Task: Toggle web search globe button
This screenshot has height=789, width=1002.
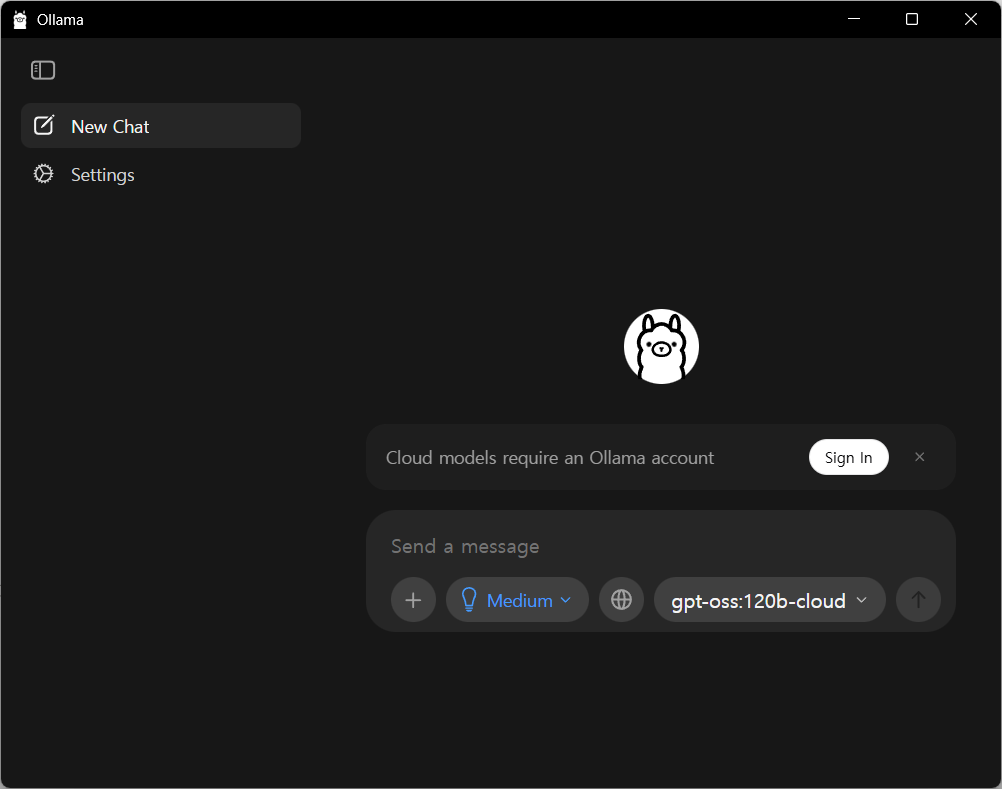Action: coord(621,600)
